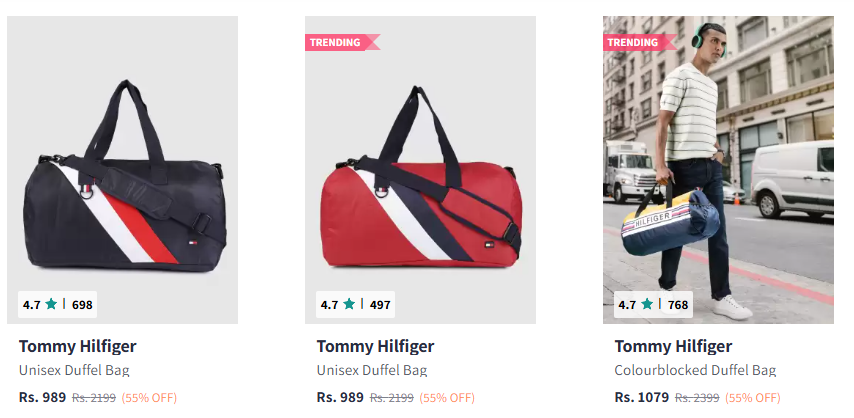Open the red duffel bag image
The width and height of the screenshot is (854, 418).
[420, 169]
